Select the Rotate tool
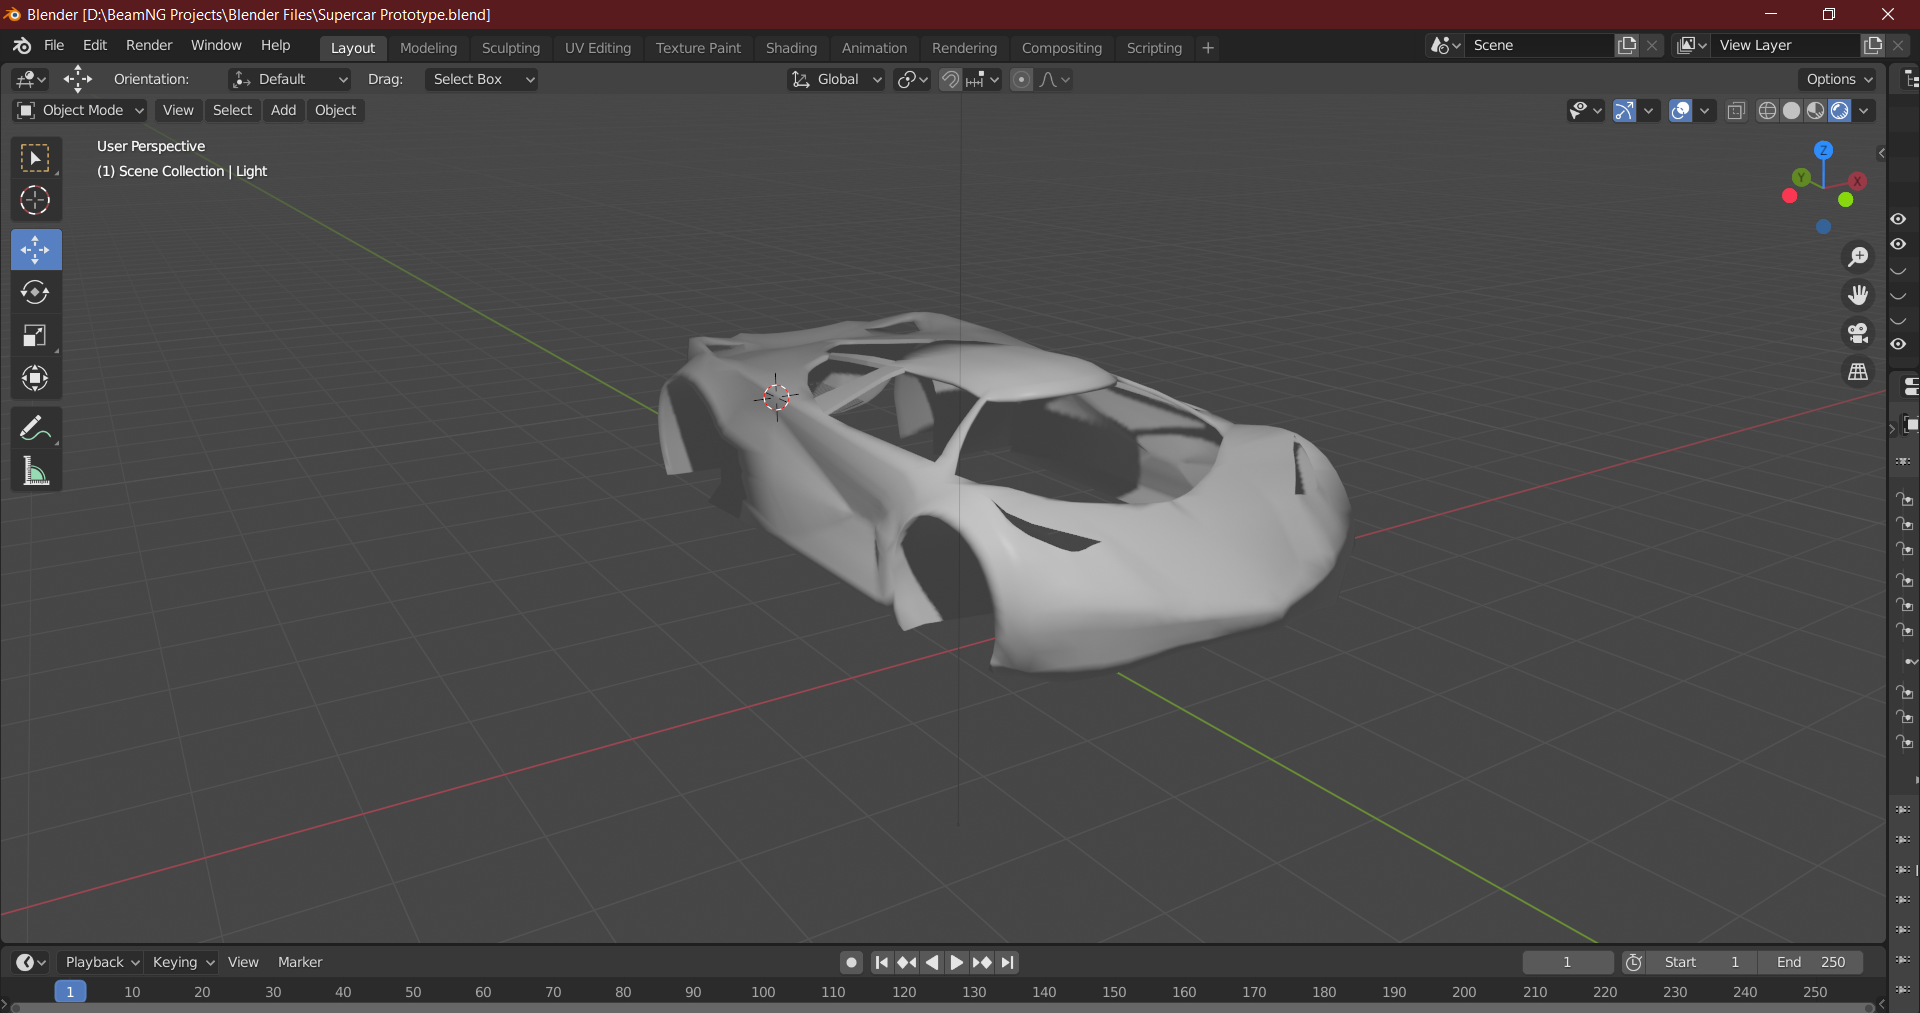This screenshot has width=1920, height=1013. coord(36,293)
